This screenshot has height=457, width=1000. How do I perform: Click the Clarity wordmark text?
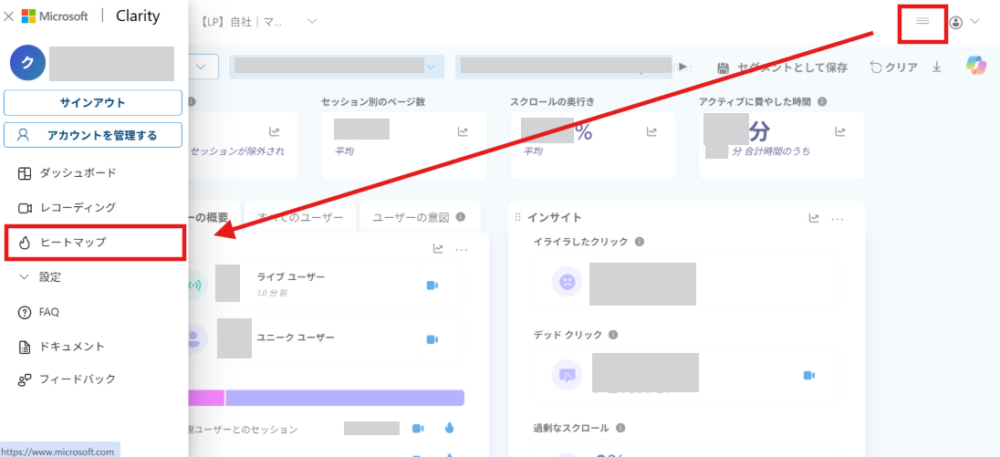[138, 17]
